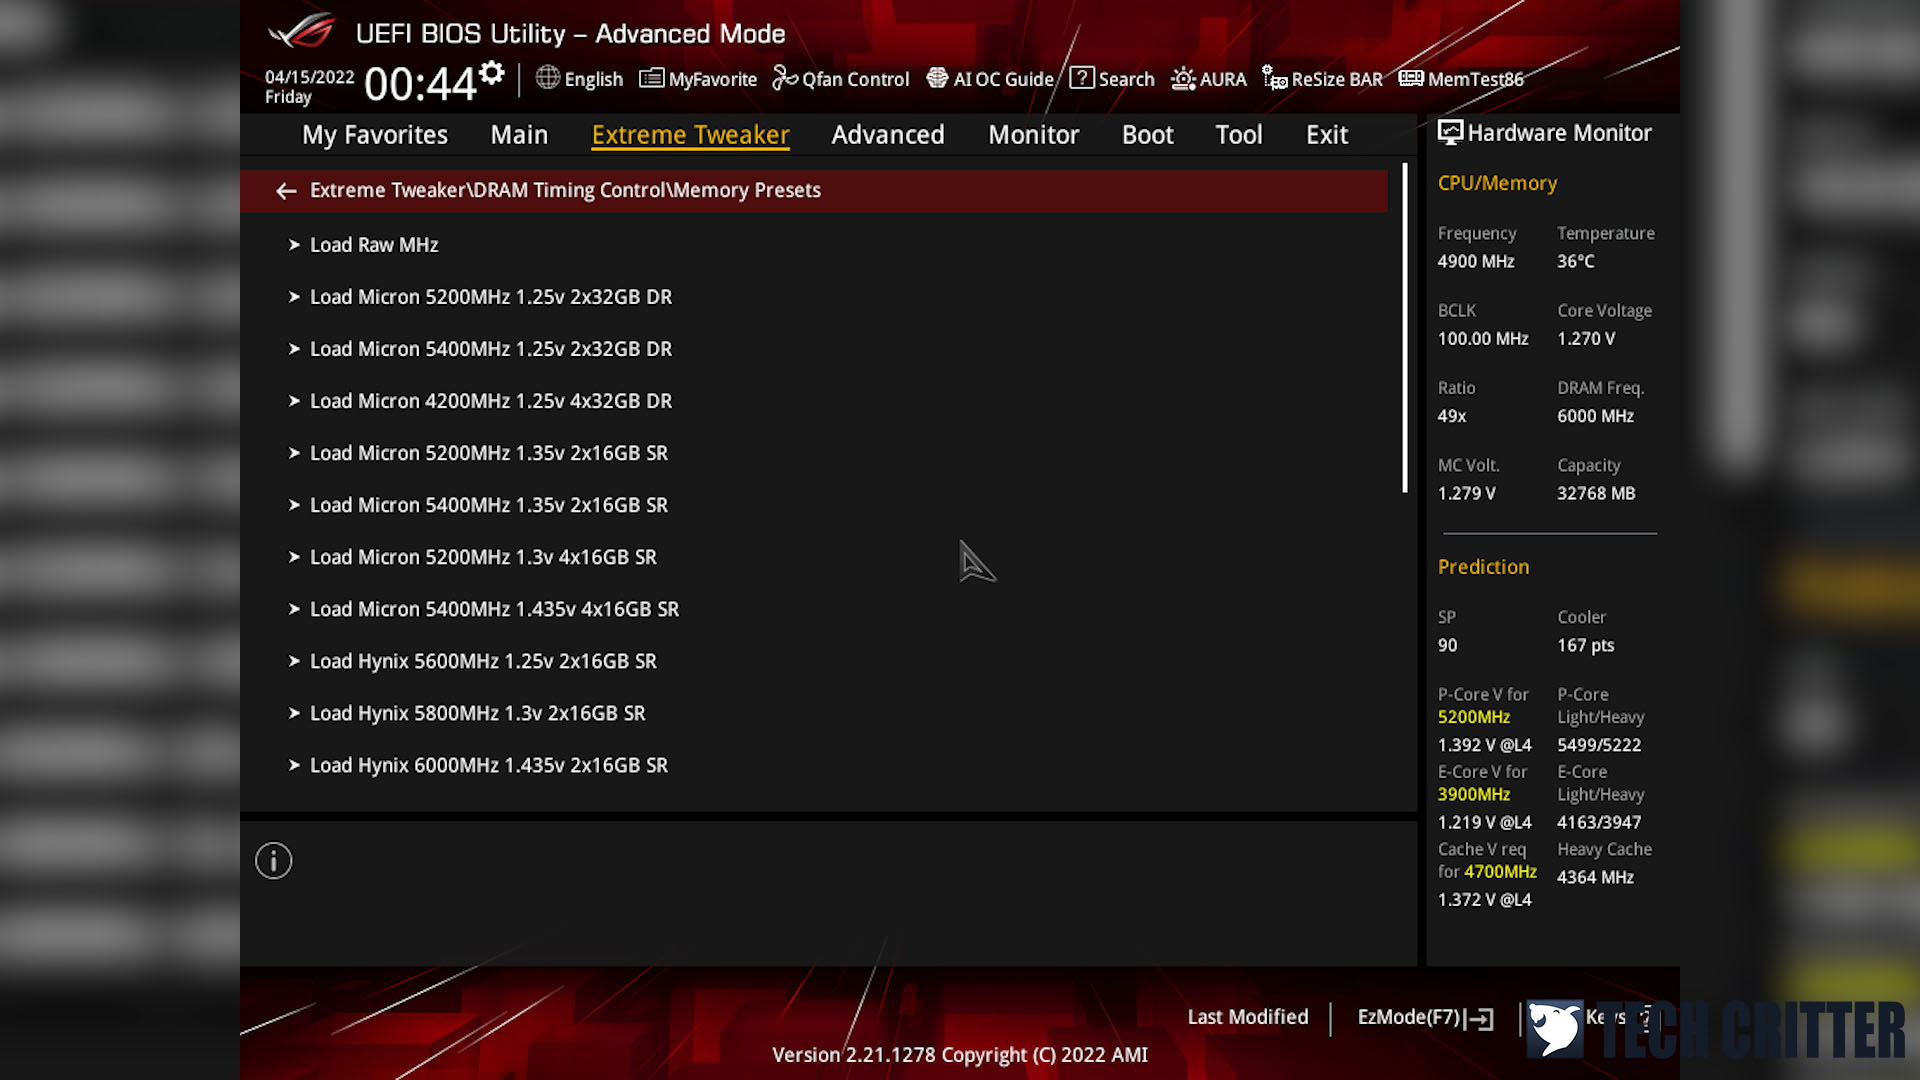Image resolution: width=1920 pixels, height=1080 pixels.
Task: Click the MemTest86 label
Action: coord(1475,79)
